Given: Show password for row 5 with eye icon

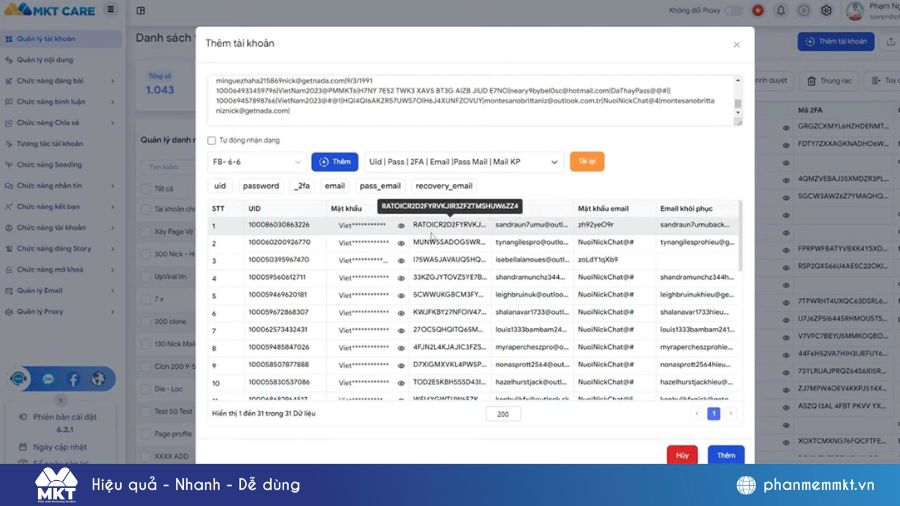Looking at the screenshot, I should tap(401, 295).
